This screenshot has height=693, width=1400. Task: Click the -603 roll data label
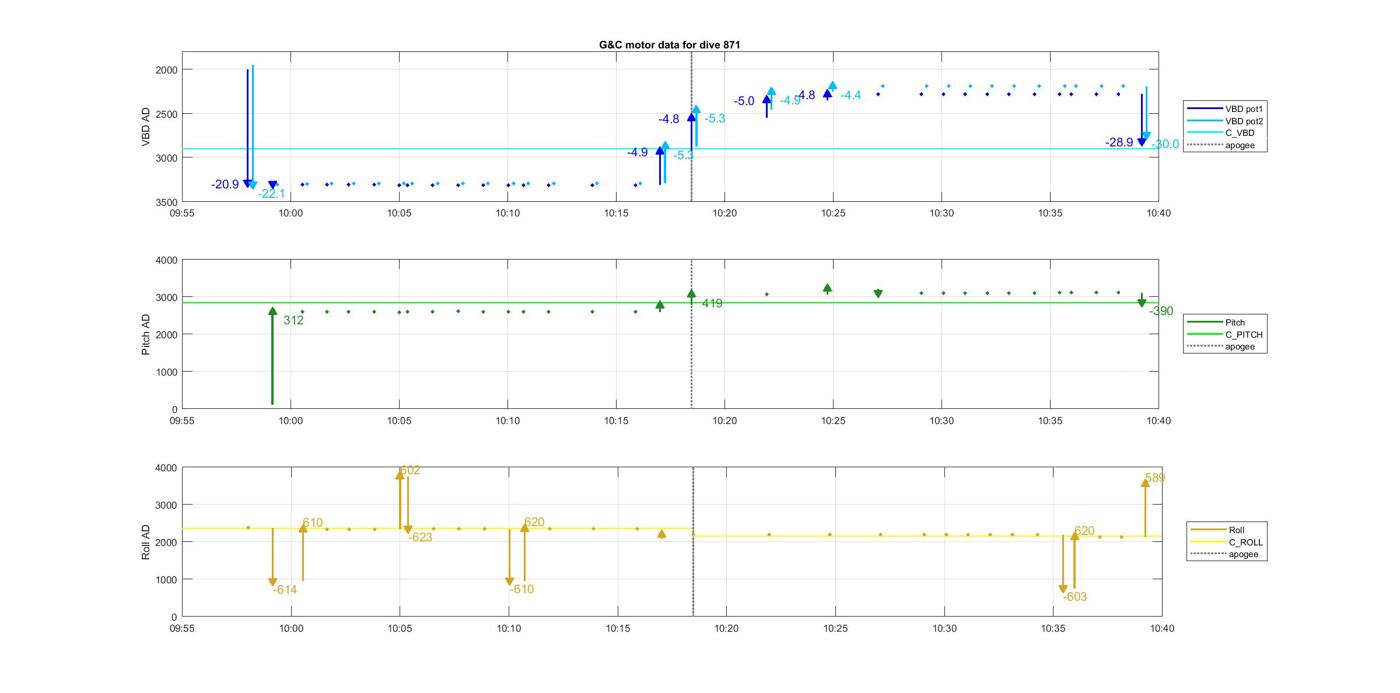coord(1075,597)
